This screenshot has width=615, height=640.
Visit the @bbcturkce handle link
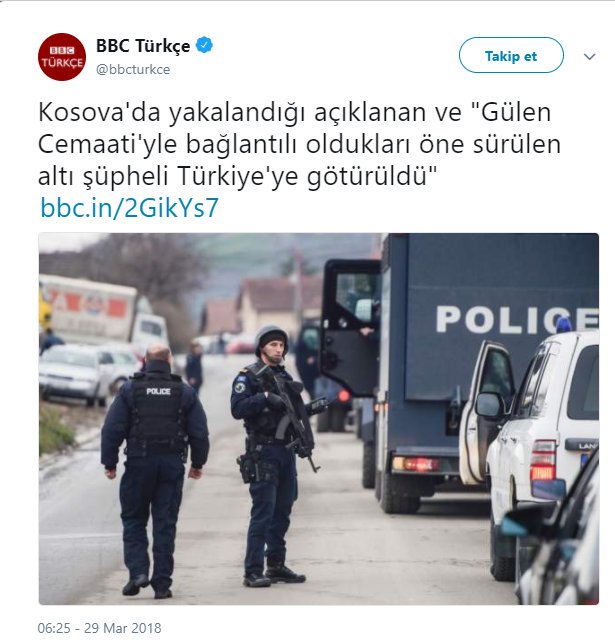(133, 69)
